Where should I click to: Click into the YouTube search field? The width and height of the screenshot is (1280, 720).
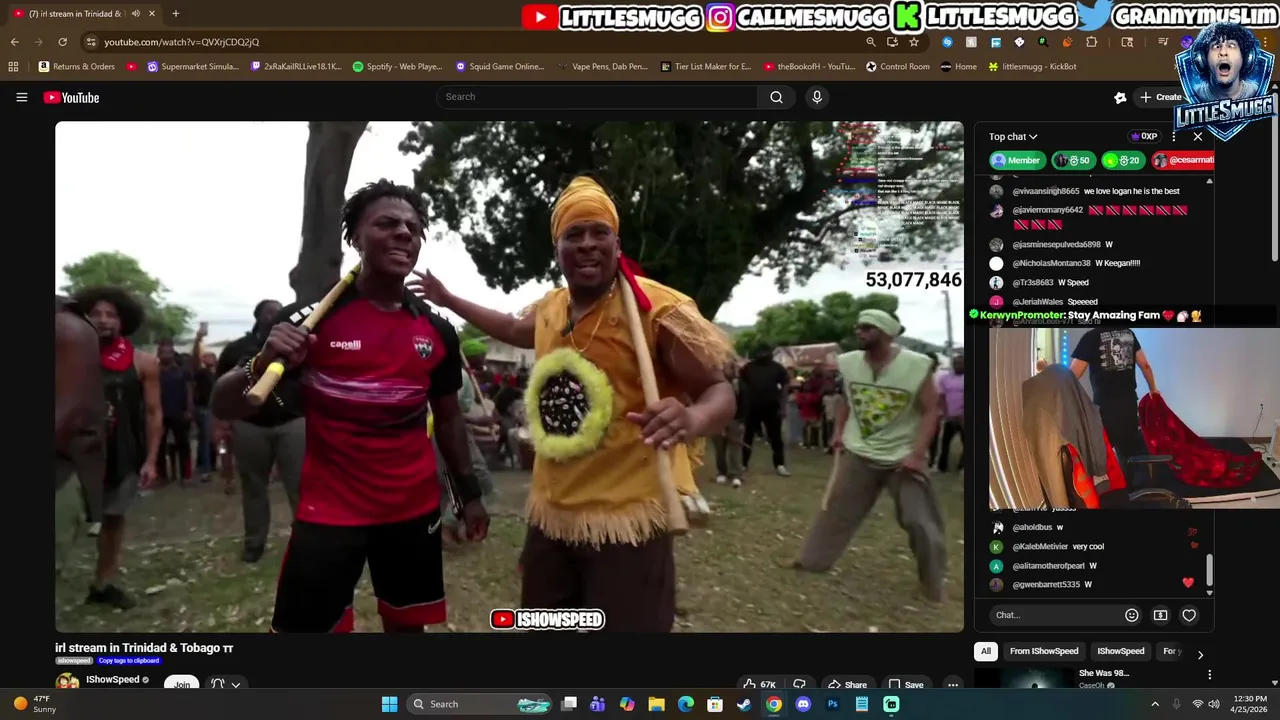(x=596, y=97)
